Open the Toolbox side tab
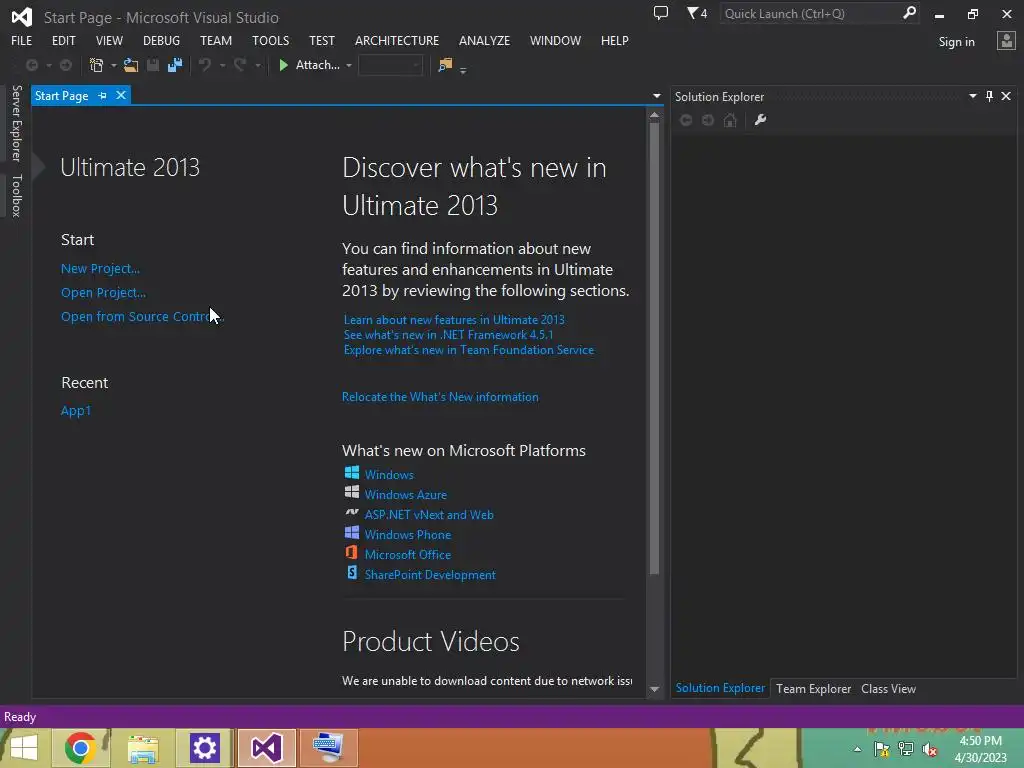 click(16, 195)
